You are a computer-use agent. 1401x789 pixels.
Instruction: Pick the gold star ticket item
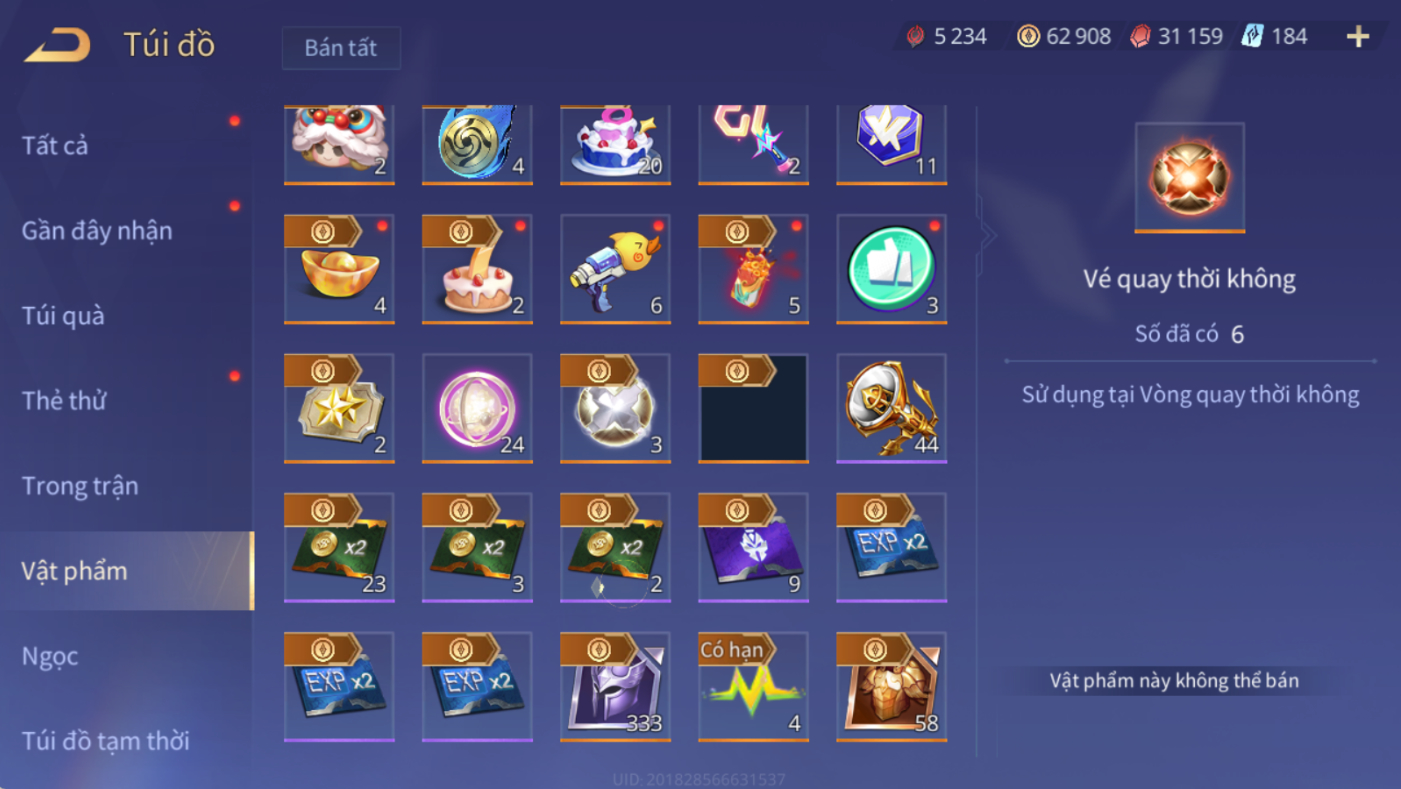[339, 408]
